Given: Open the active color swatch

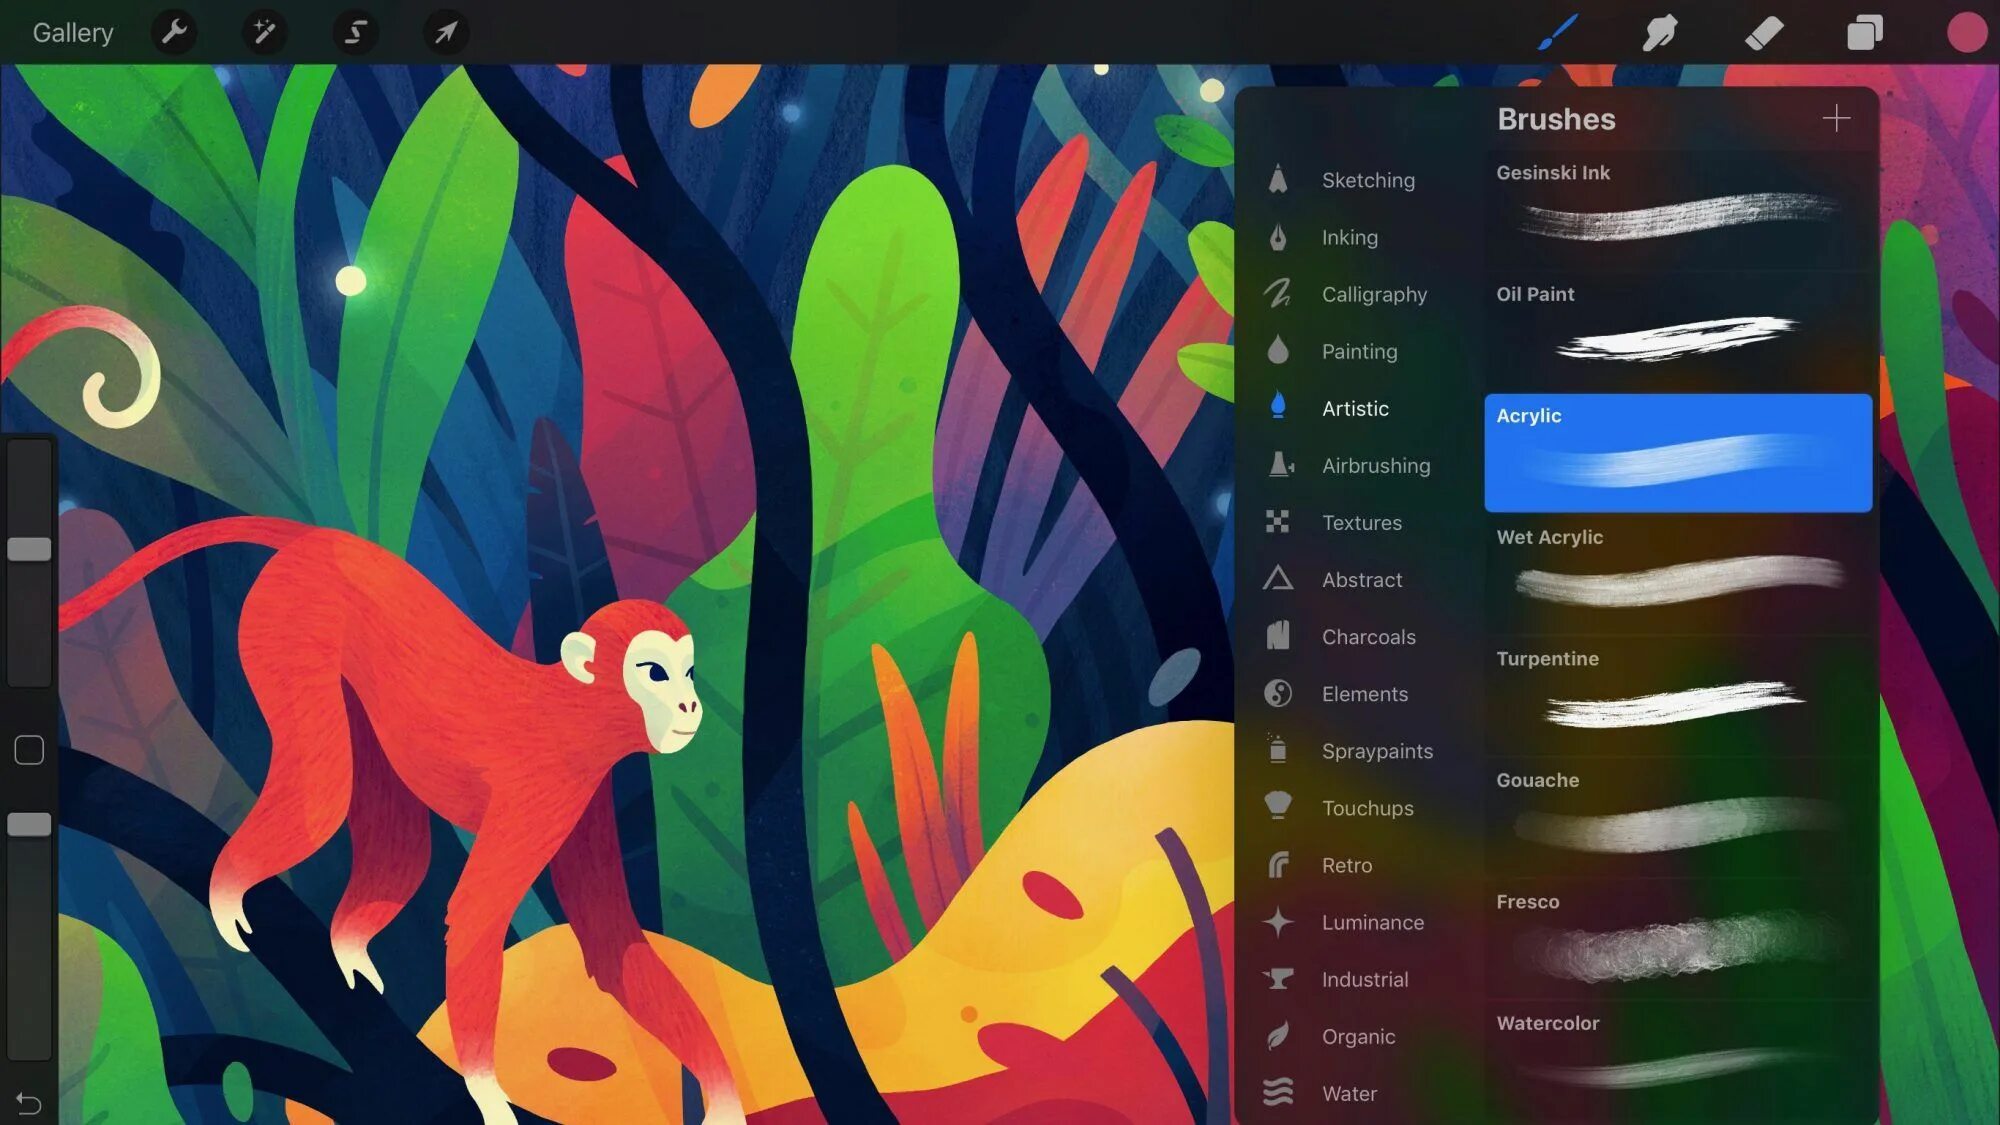Looking at the screenshot, I should pos(1966,32).
